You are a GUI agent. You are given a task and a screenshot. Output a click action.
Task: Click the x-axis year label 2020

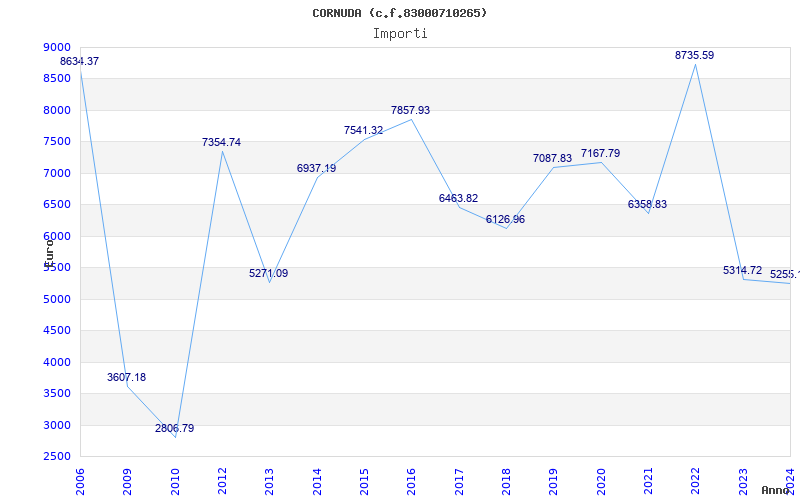click(x=601, y=482)
